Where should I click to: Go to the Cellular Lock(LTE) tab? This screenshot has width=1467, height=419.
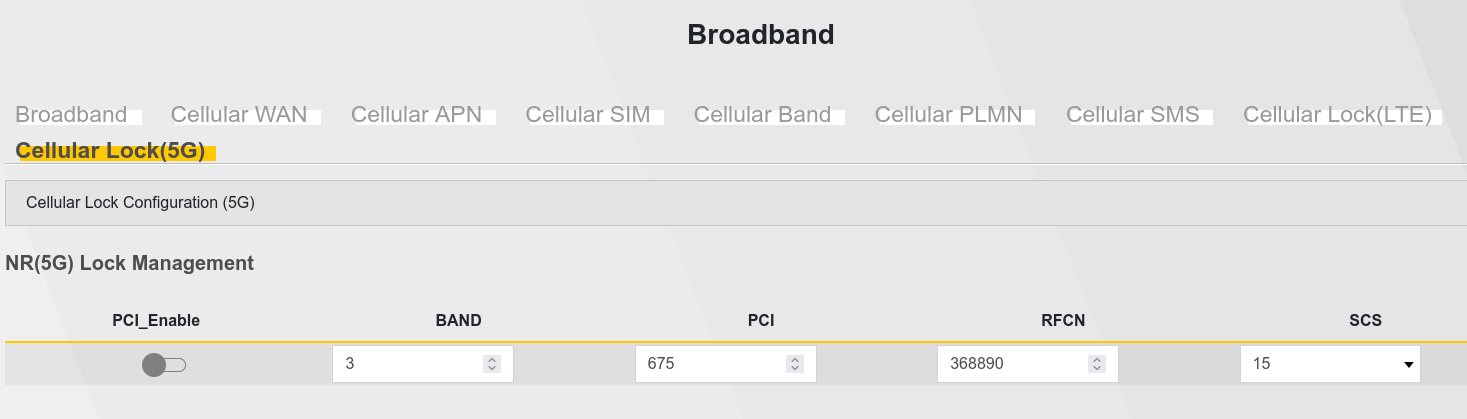point(1337,114)
